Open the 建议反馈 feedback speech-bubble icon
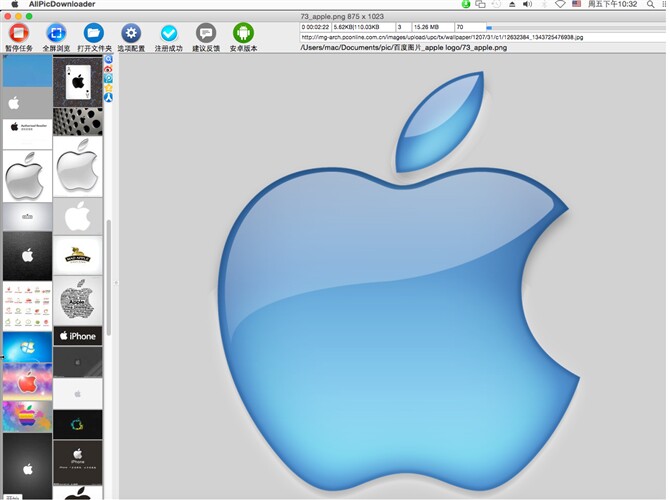The image size is (670, 500). [x=206, y=33]
